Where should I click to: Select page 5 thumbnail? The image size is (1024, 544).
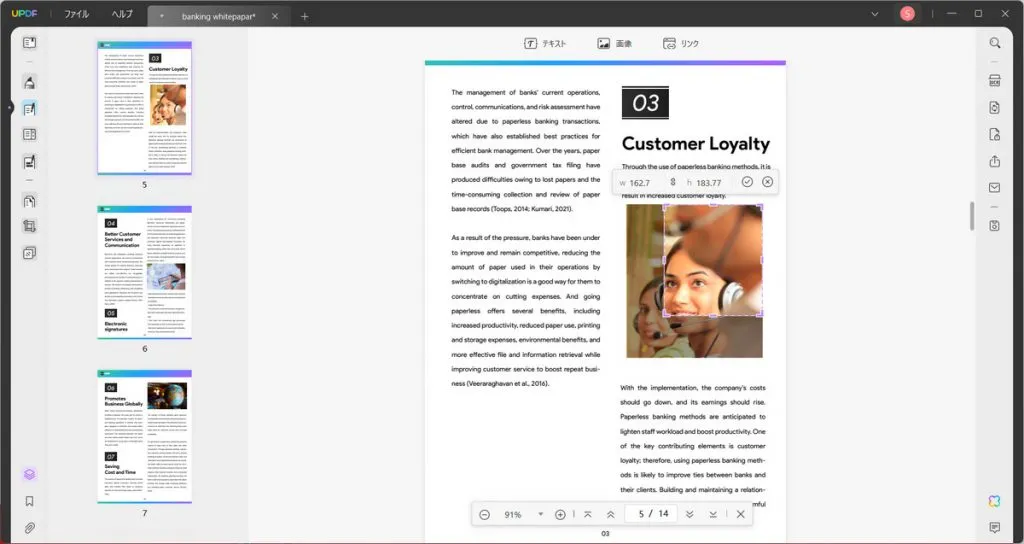(144, 108)
